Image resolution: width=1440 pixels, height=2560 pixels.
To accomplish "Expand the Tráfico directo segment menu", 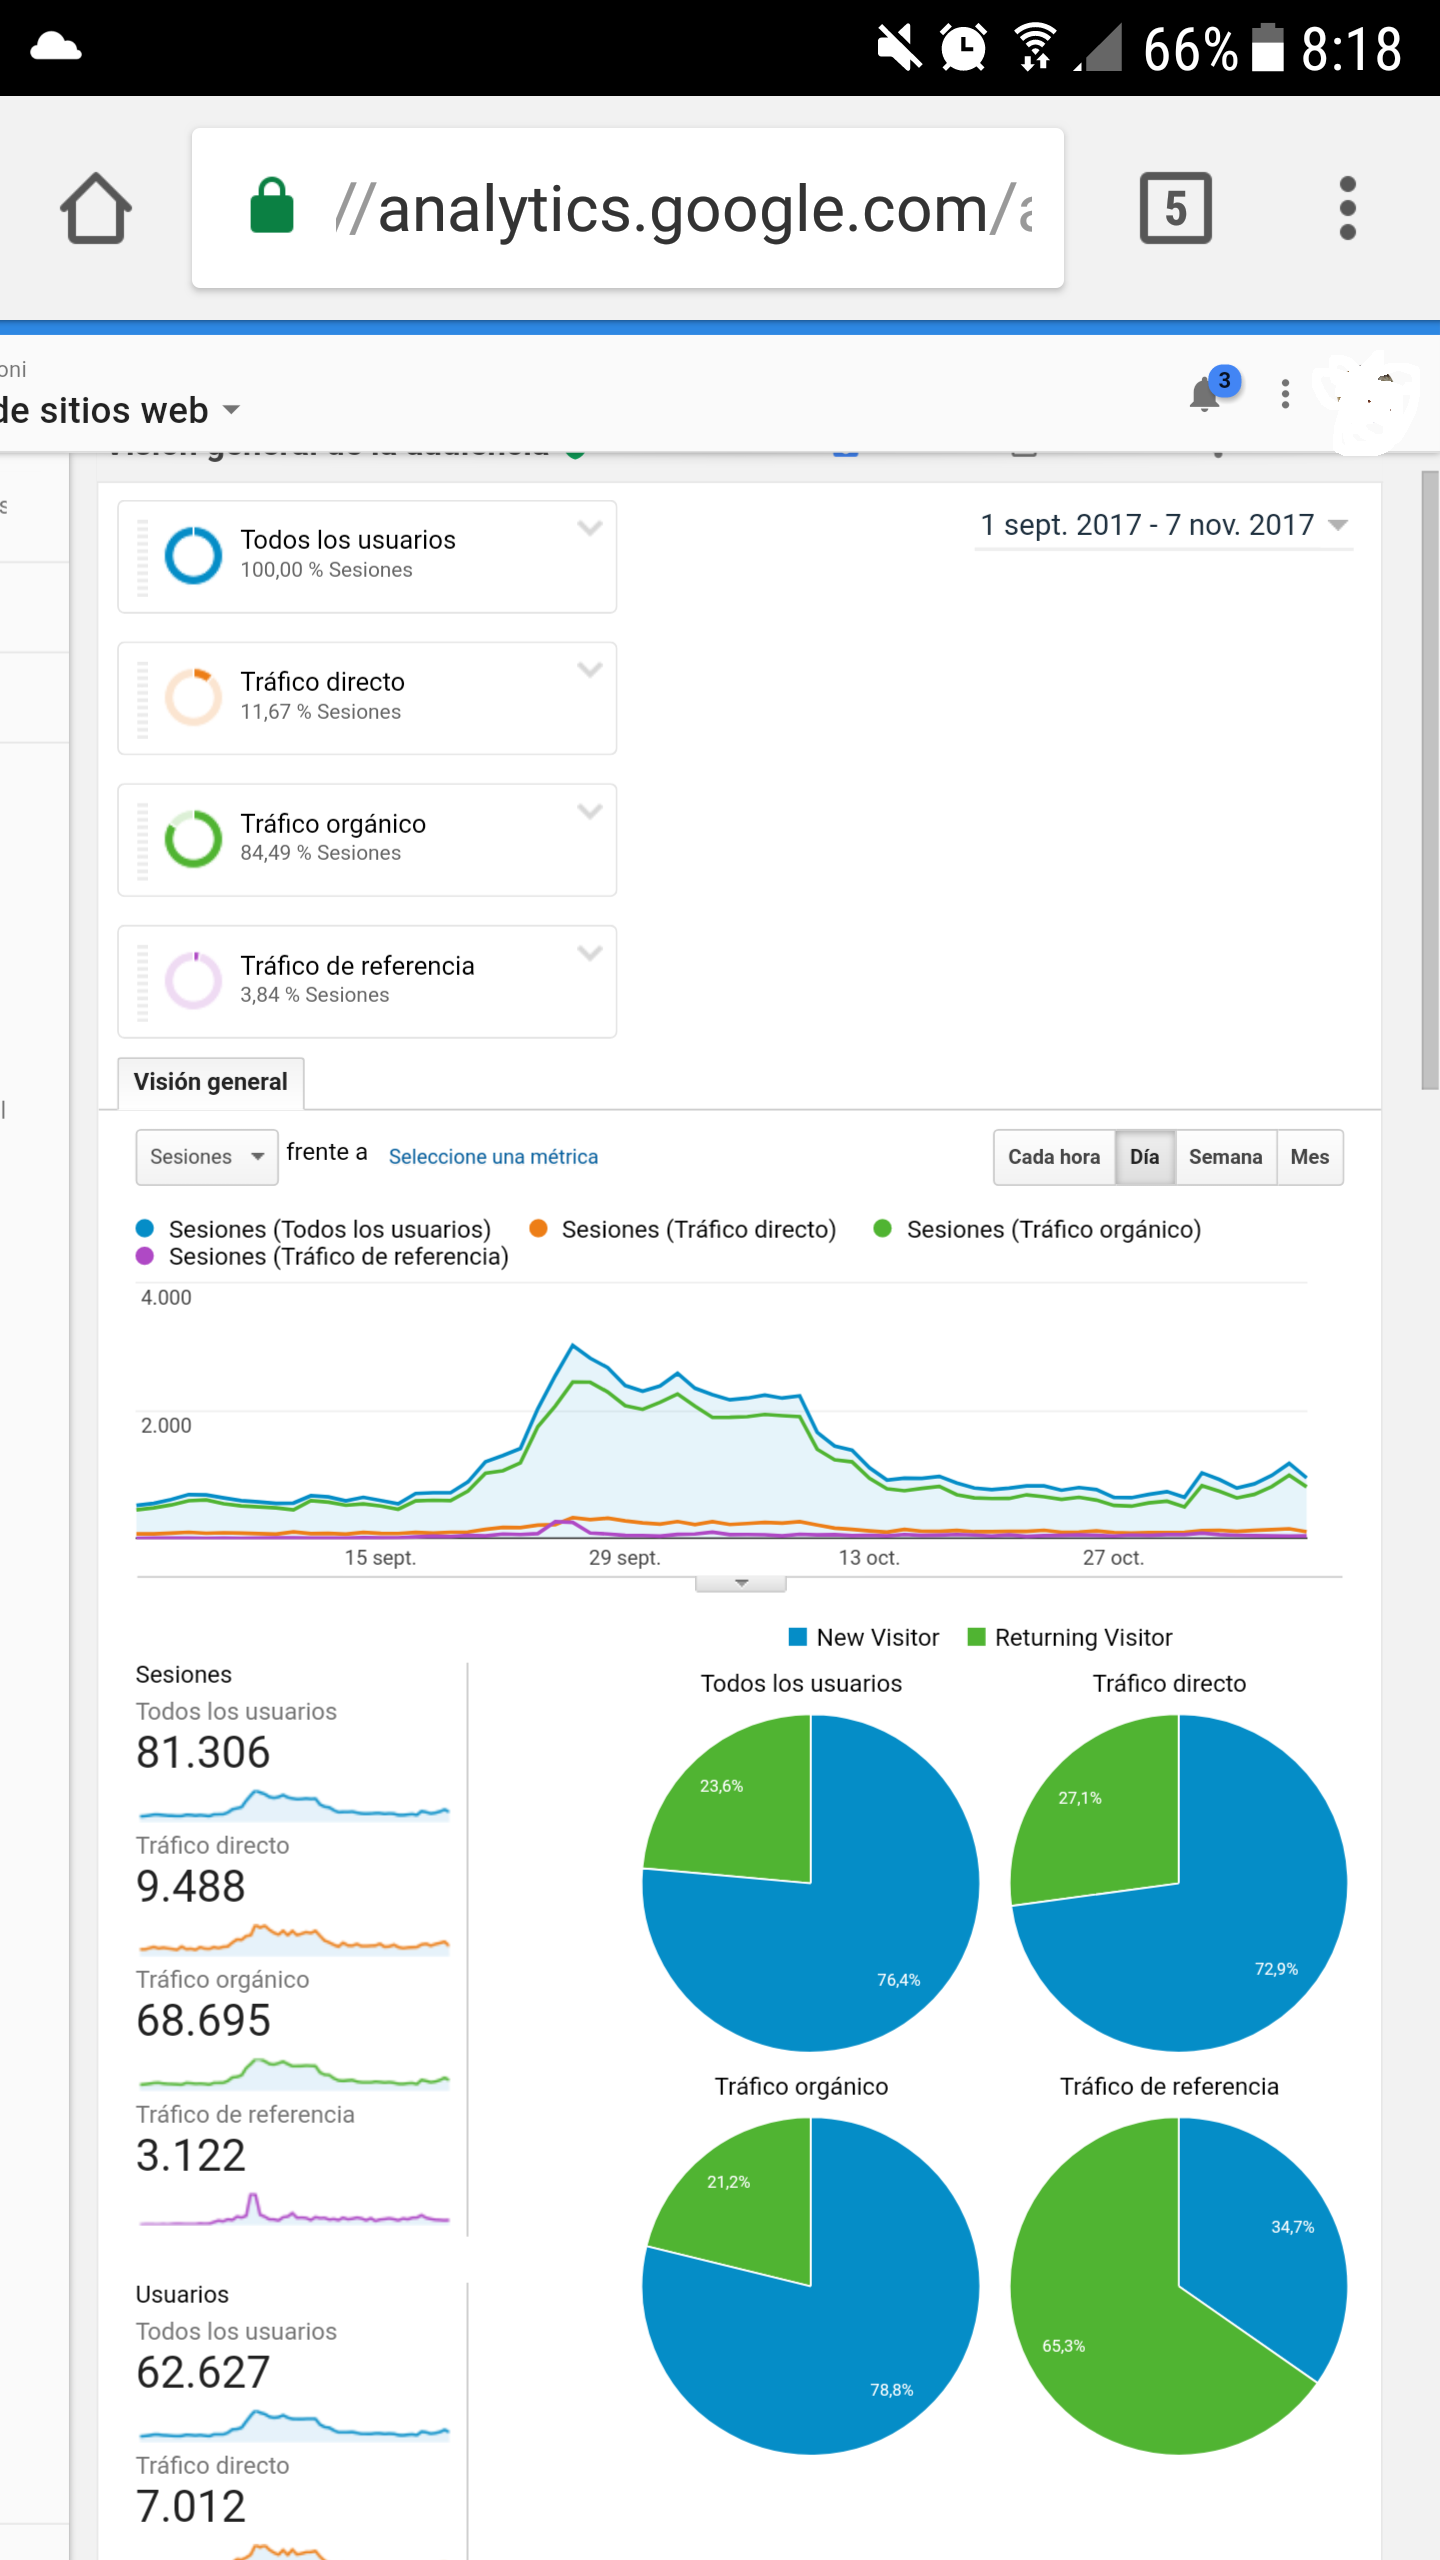I will point(590,670).
